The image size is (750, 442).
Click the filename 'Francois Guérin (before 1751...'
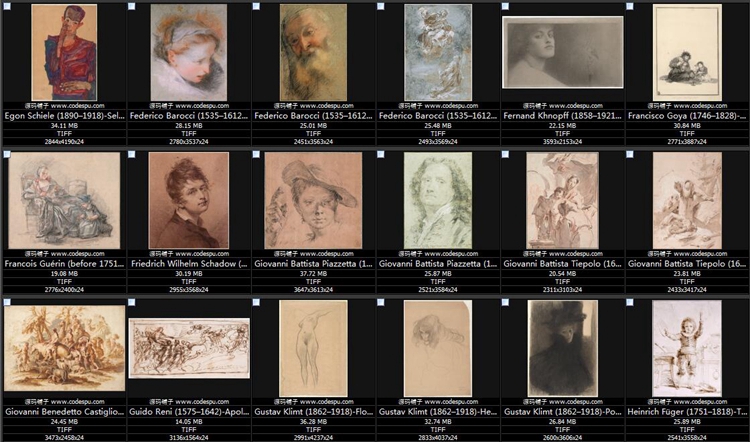[64, 264]
